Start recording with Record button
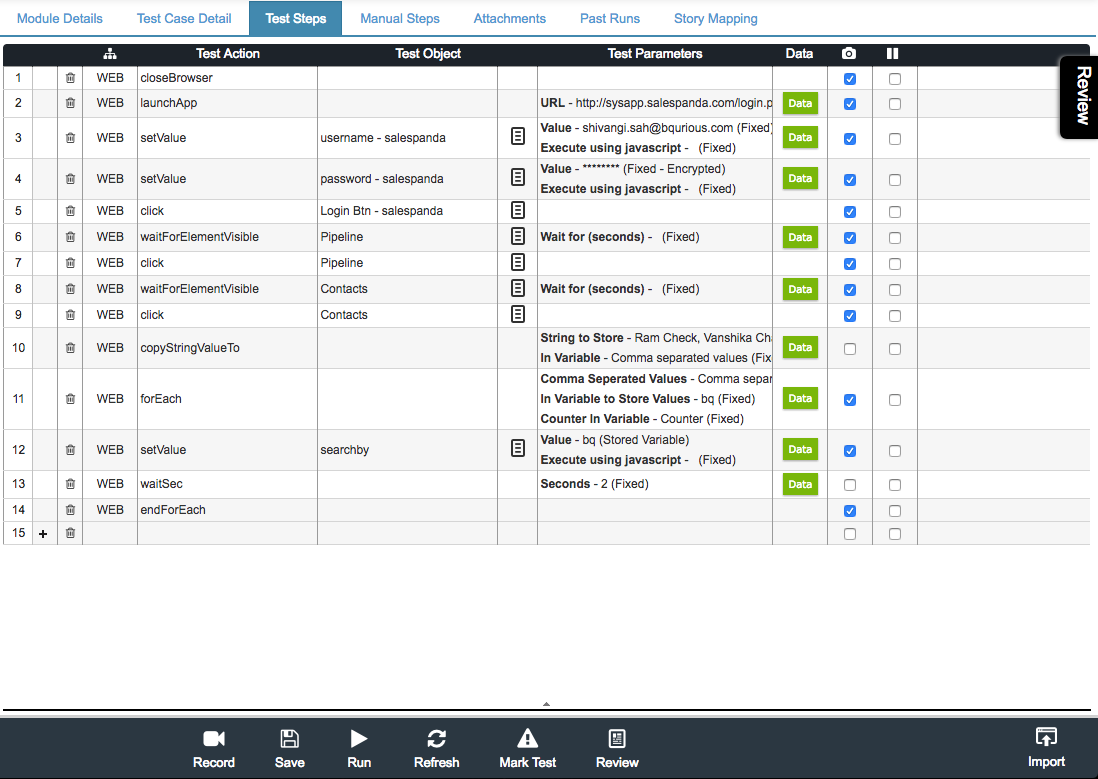1098x779 pixels. (x=214, y=749)
